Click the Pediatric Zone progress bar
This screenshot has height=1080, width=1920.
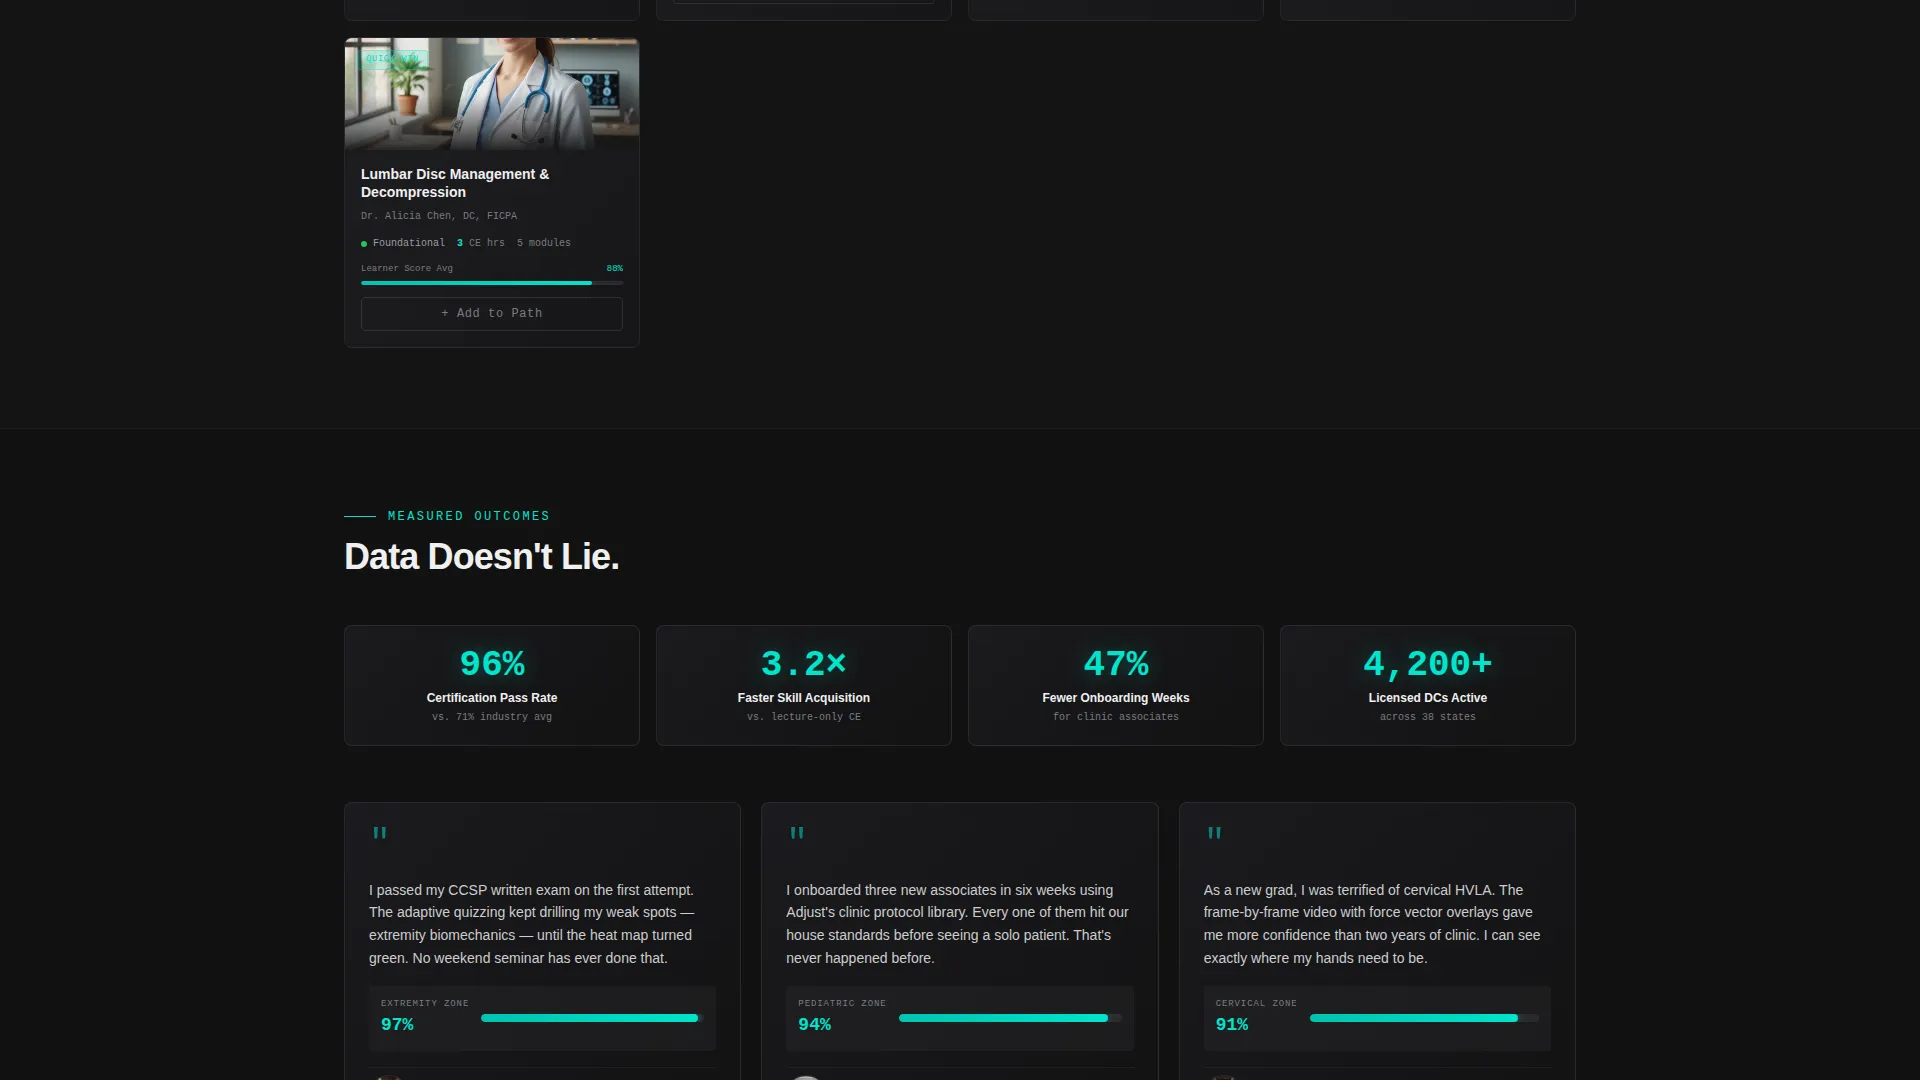click(1010, 1018)
